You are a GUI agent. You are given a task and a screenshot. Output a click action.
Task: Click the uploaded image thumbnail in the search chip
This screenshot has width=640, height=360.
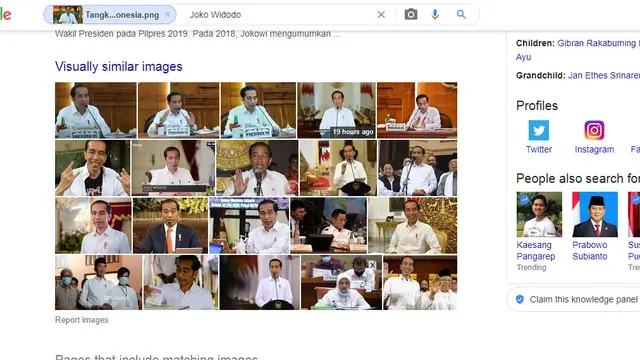click(x=68, y=15)
